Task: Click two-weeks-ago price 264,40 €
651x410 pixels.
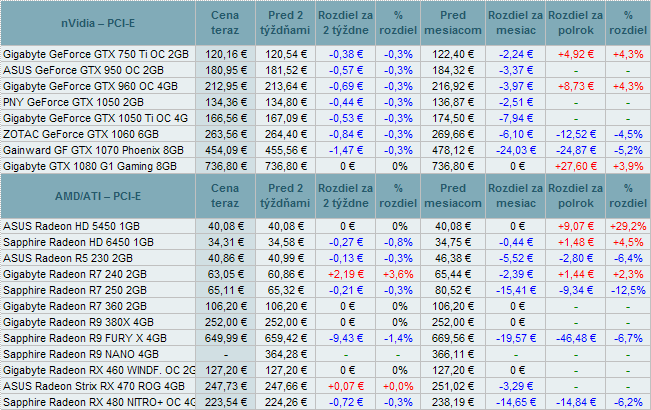Action: tap(286, 134)
